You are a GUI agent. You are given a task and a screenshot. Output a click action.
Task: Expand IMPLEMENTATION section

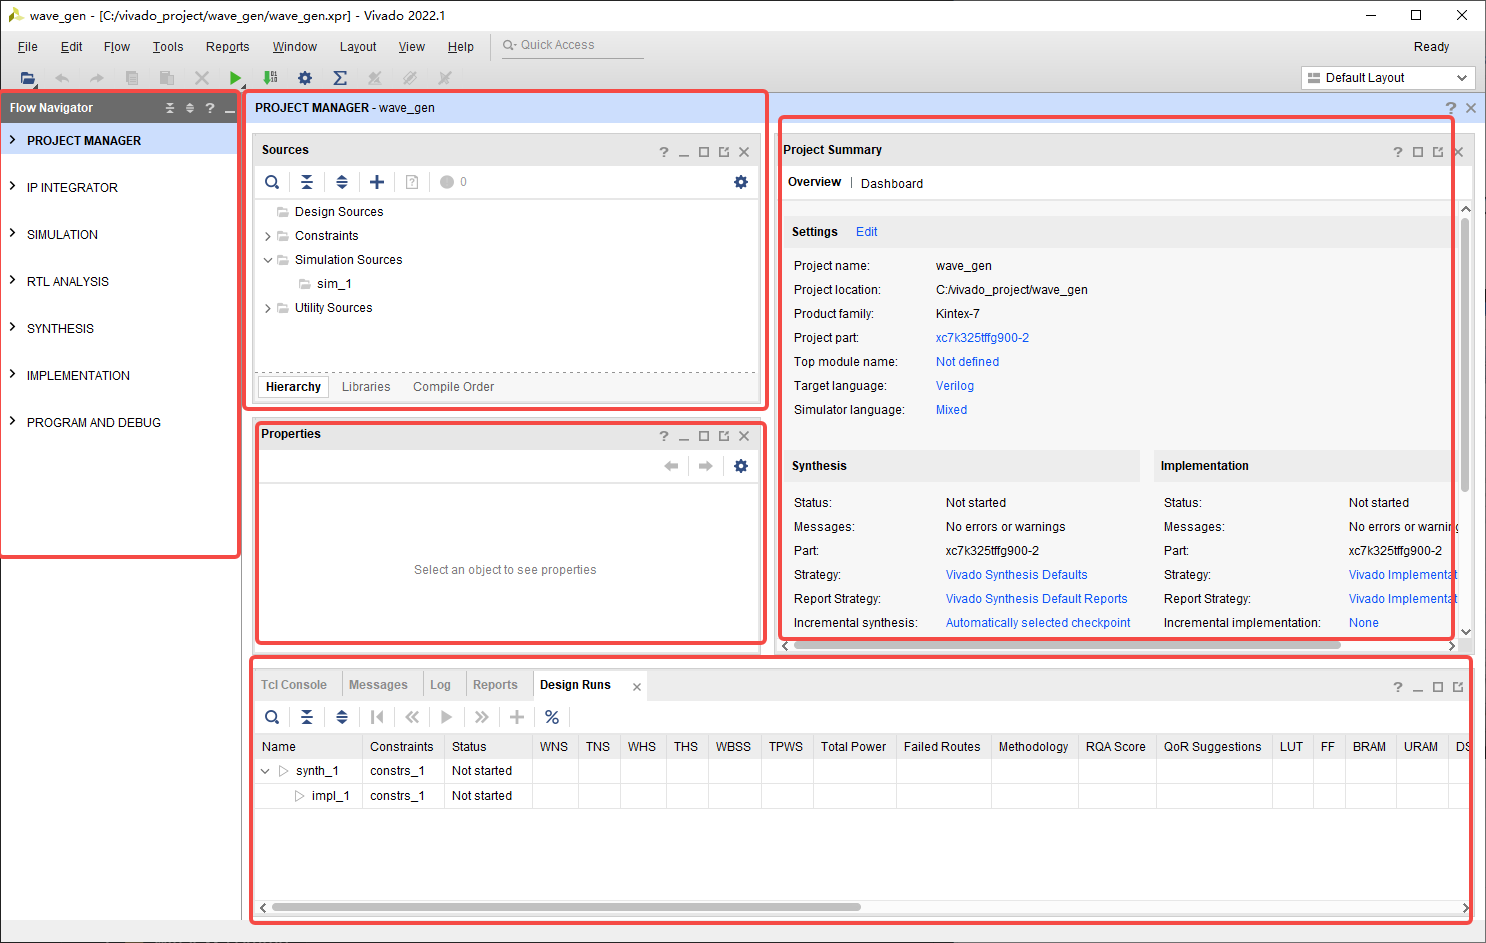pos(12,374)
